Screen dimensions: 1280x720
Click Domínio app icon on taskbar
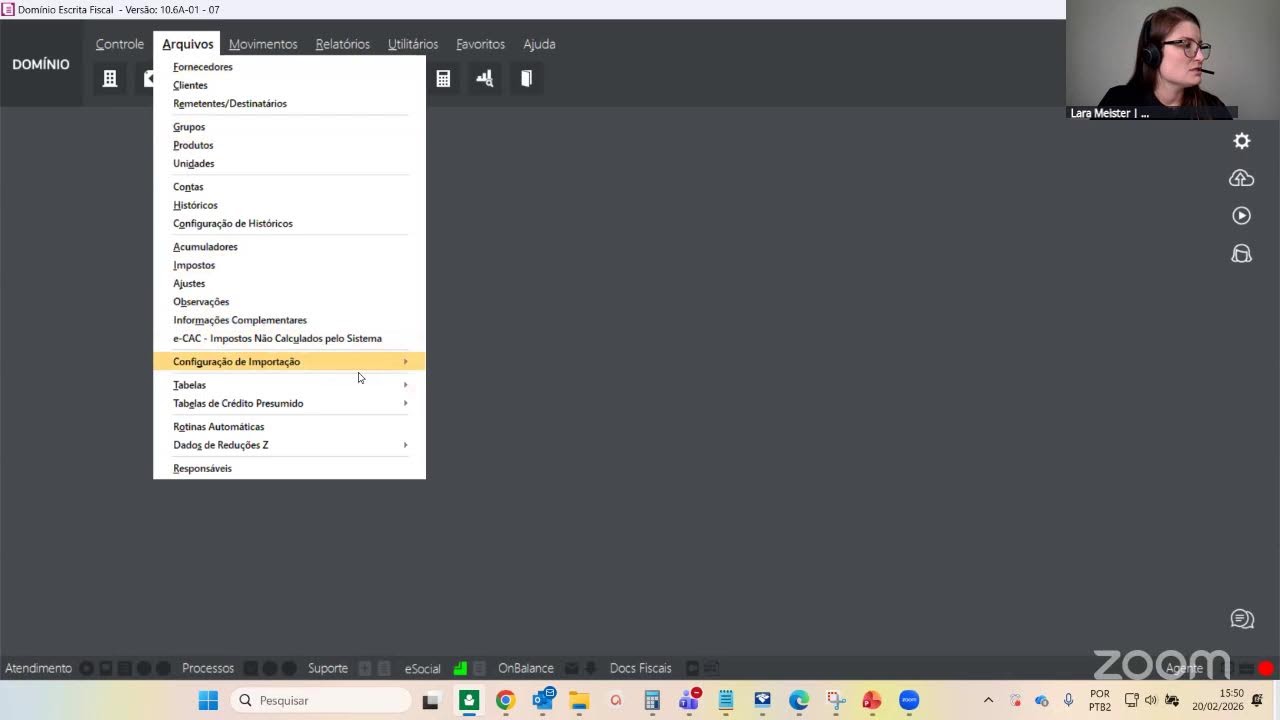tap(468, 700)
